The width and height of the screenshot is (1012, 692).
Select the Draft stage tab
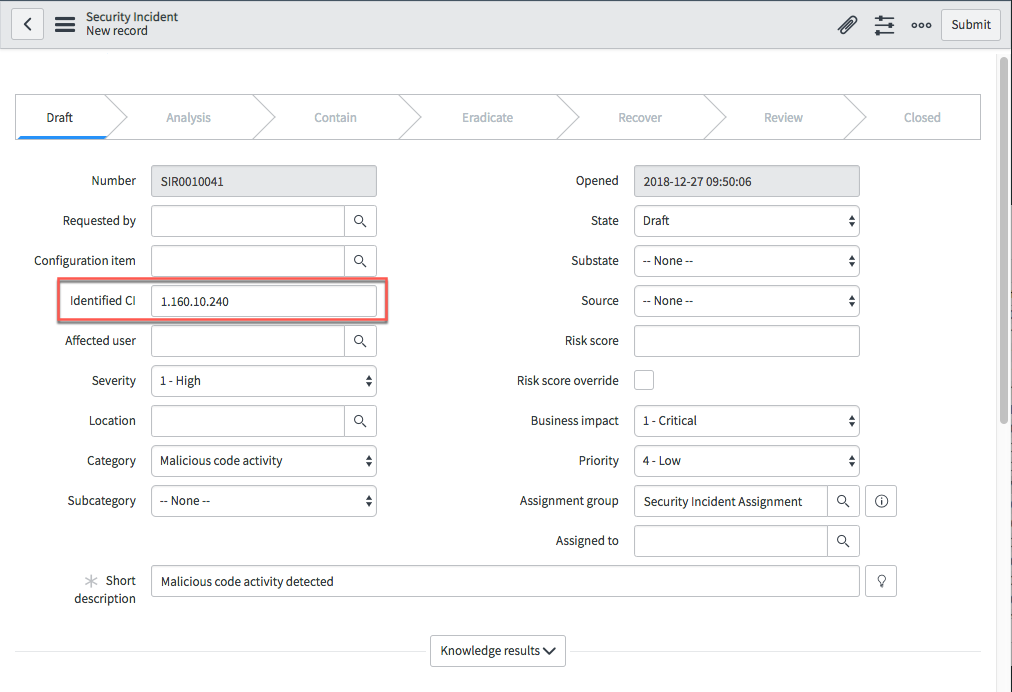click(60, 117)
